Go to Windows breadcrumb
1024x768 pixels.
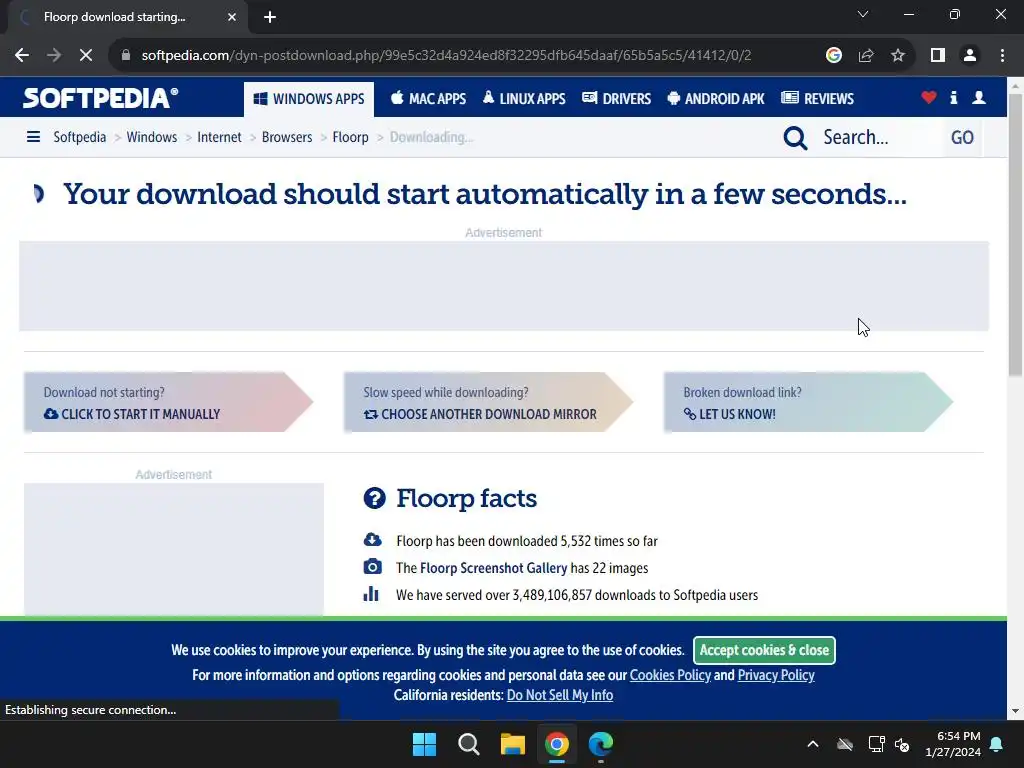coord(152,137)
